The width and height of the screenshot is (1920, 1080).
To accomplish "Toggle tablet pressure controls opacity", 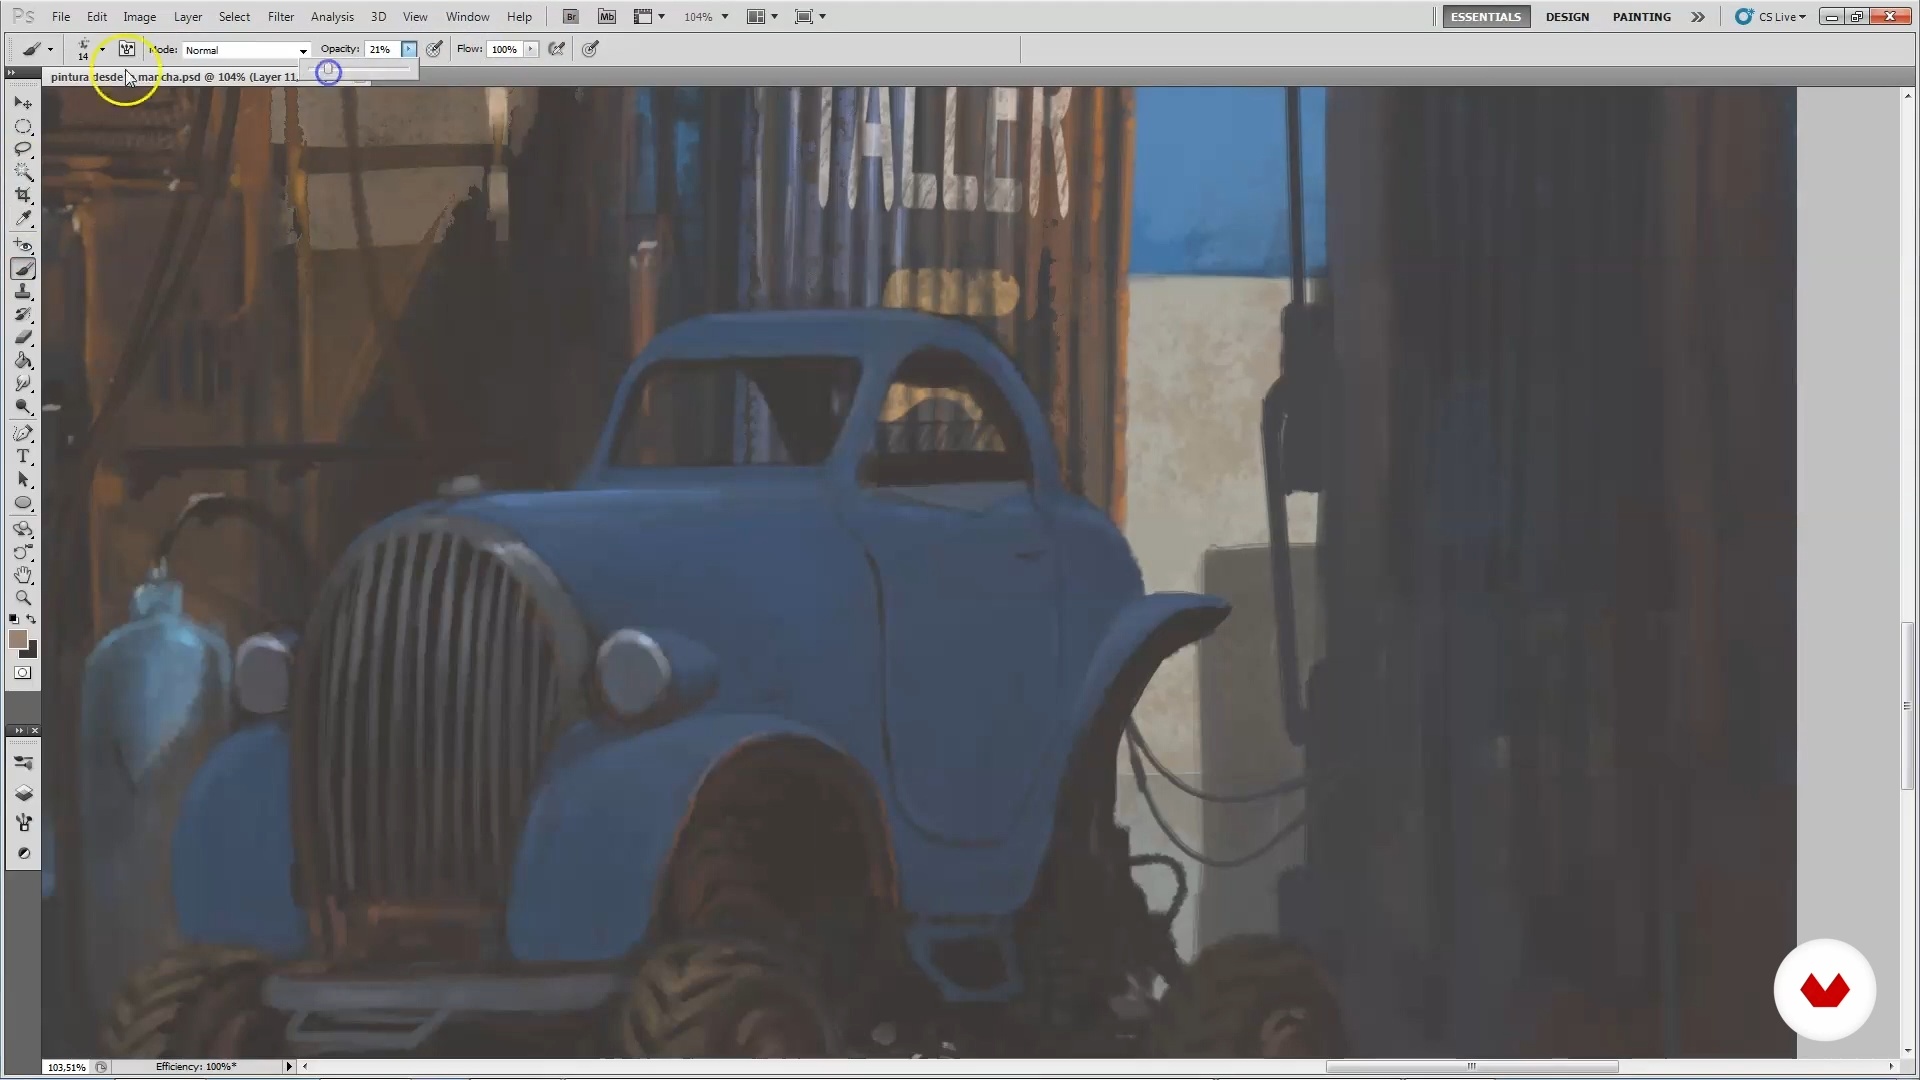I will (435, 49).
